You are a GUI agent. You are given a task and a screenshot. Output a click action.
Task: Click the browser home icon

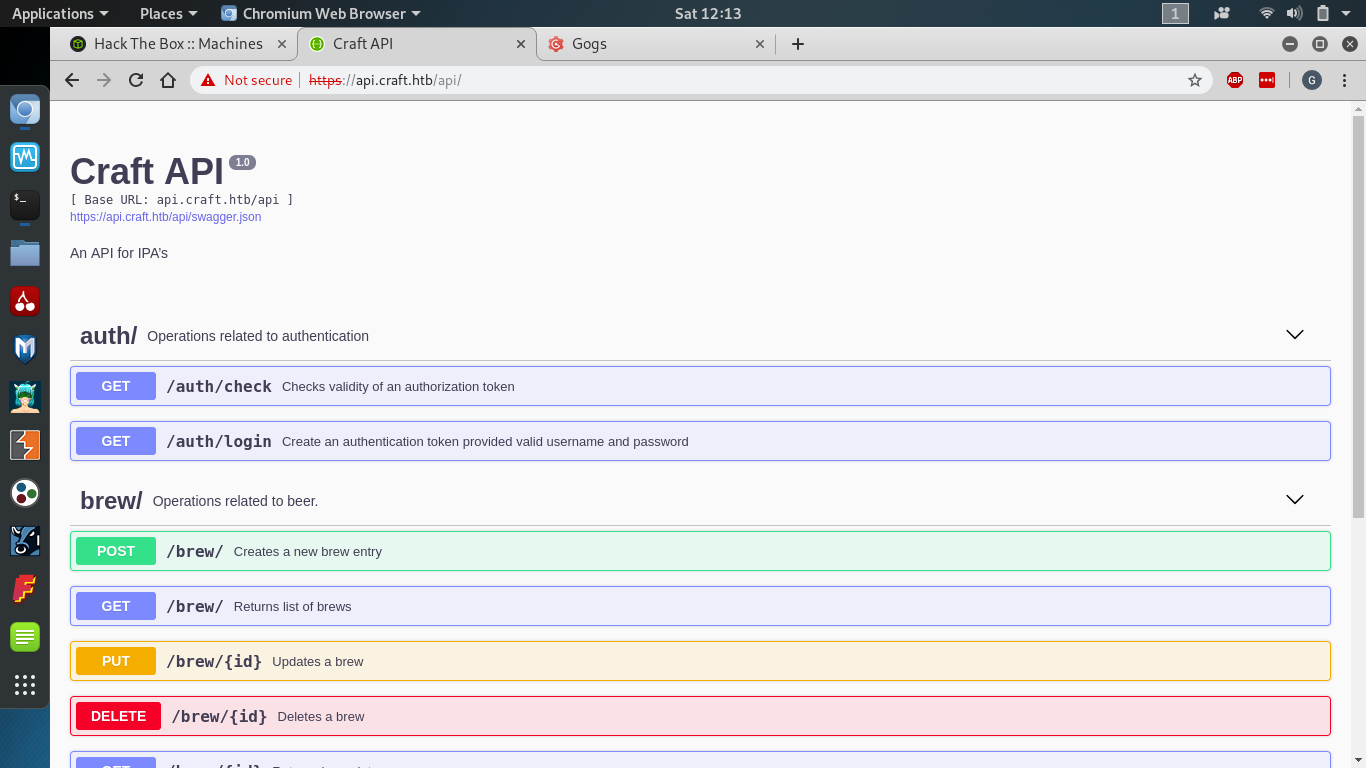coord(168,80)
